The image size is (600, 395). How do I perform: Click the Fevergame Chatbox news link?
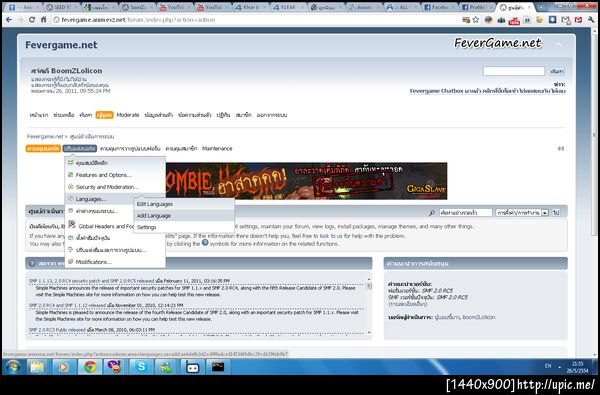(487, 91)
